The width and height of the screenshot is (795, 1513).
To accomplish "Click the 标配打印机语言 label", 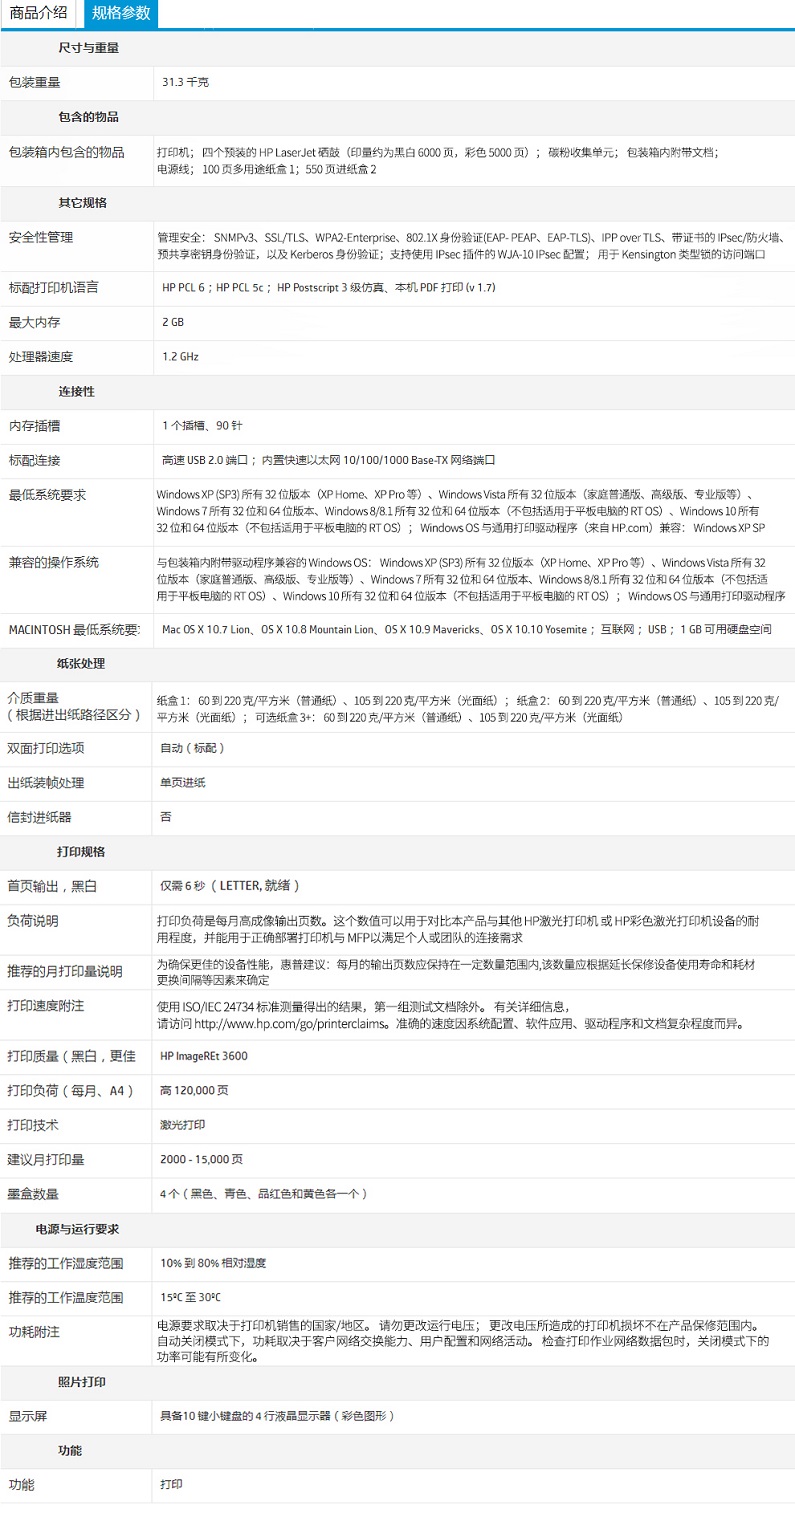I will (x=53, y=287).
